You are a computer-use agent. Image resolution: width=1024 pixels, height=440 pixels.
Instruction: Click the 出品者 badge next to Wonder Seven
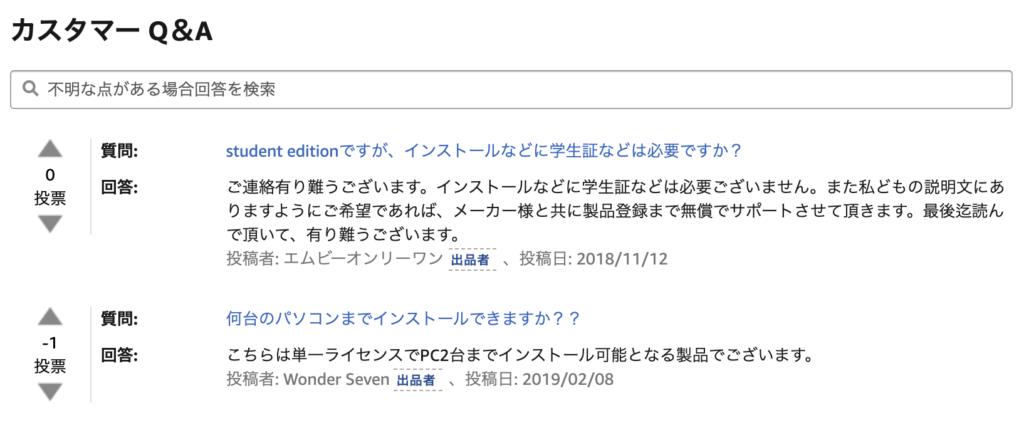418,380
